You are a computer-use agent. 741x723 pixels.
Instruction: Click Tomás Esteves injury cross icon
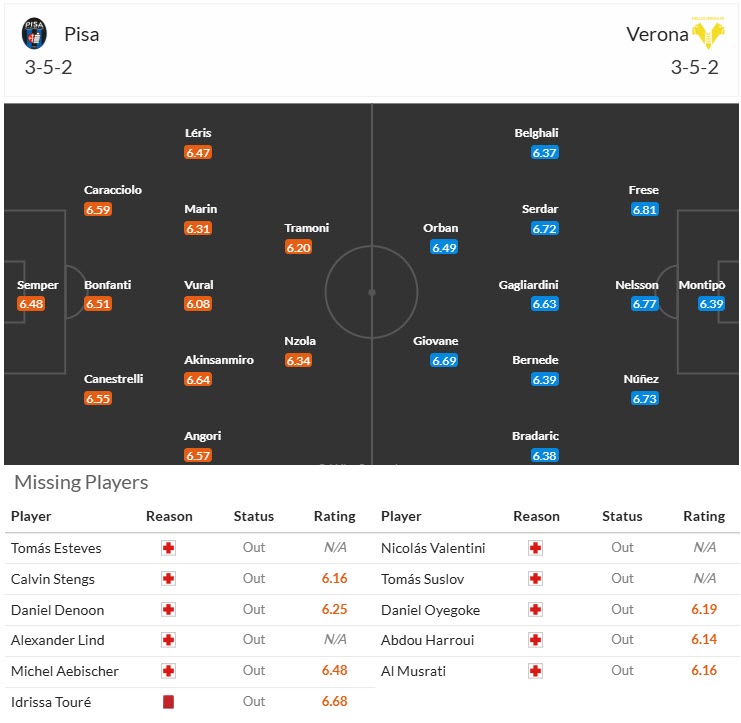pos(168,548)
